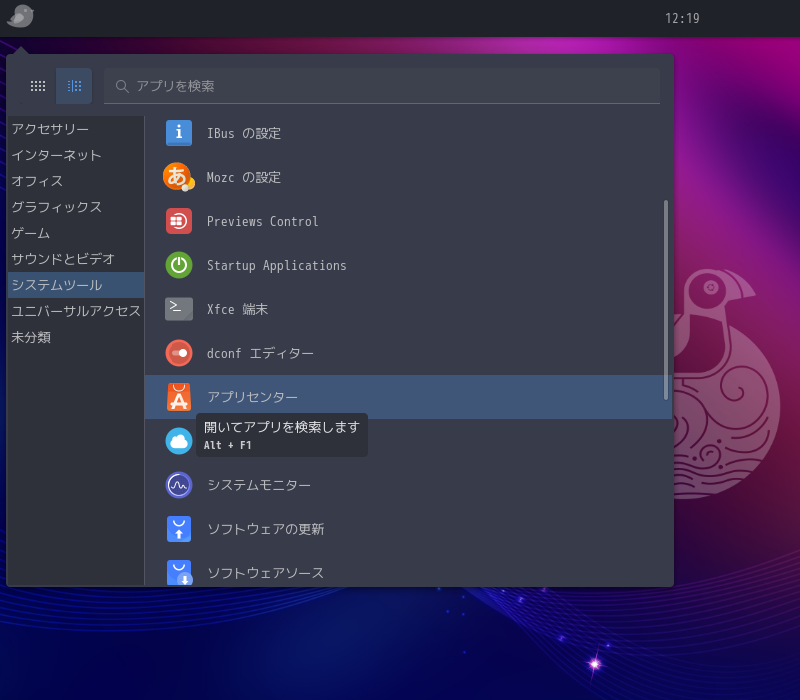Open IBus の設定 icon
This screenshot has width=800, height=700.
[x=179, y=133]
